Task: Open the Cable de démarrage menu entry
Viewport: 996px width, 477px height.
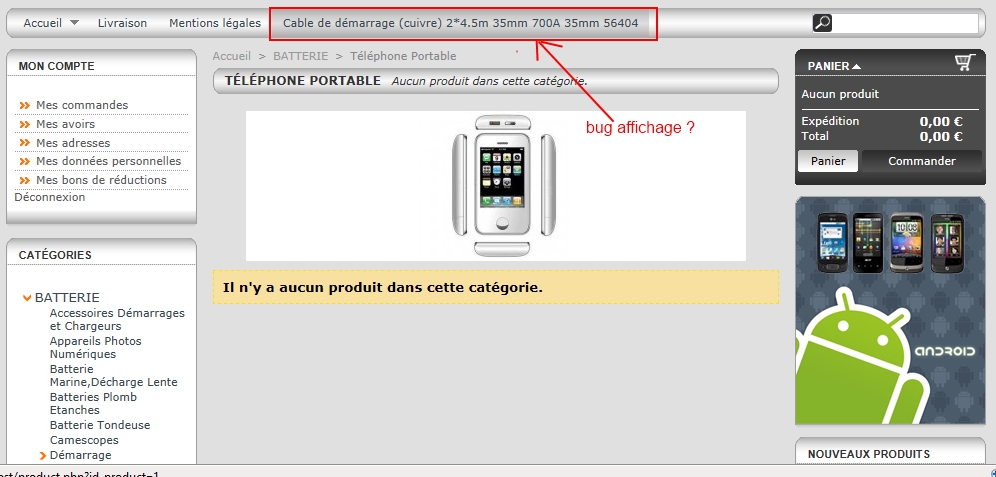Action: (461, 23)
